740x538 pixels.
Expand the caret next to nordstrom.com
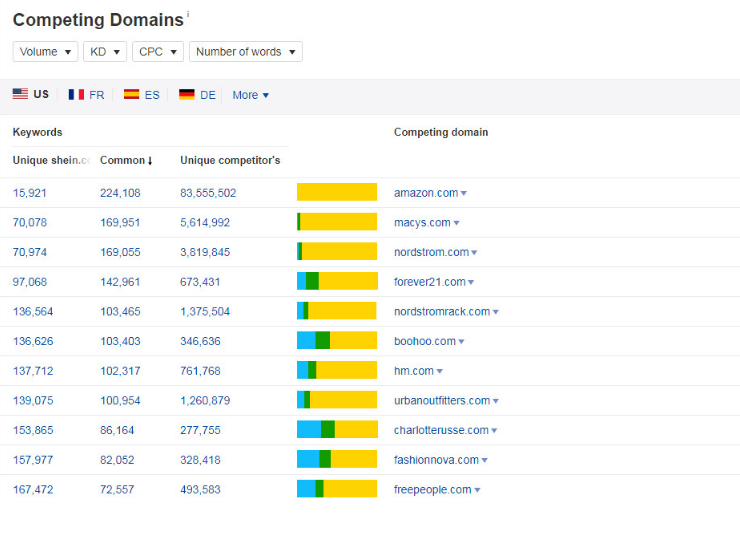(x=474, y=253)
